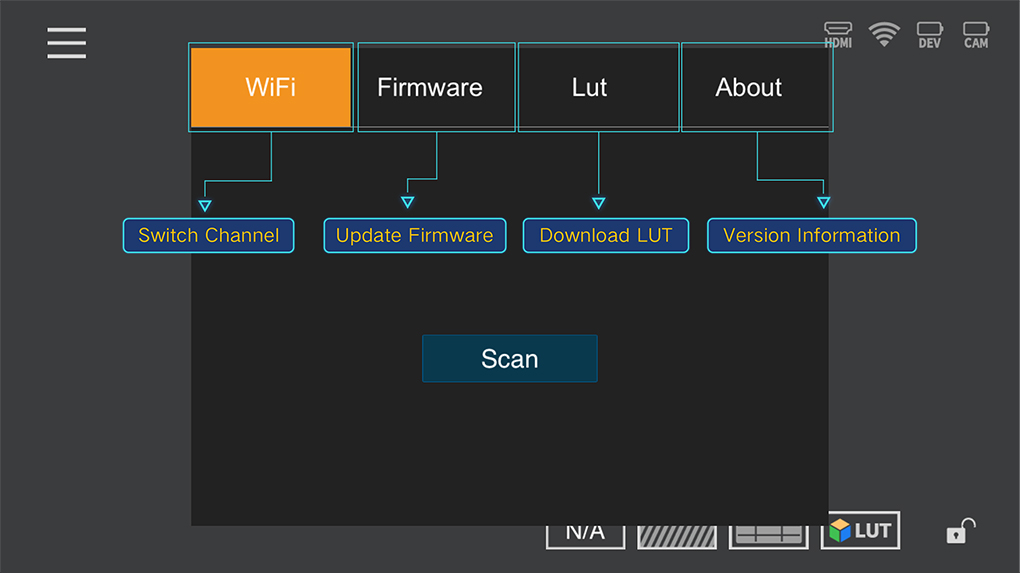Open the hamburger menu
The width and height of the screenshot is (1020, 573).
pos(66,43)
